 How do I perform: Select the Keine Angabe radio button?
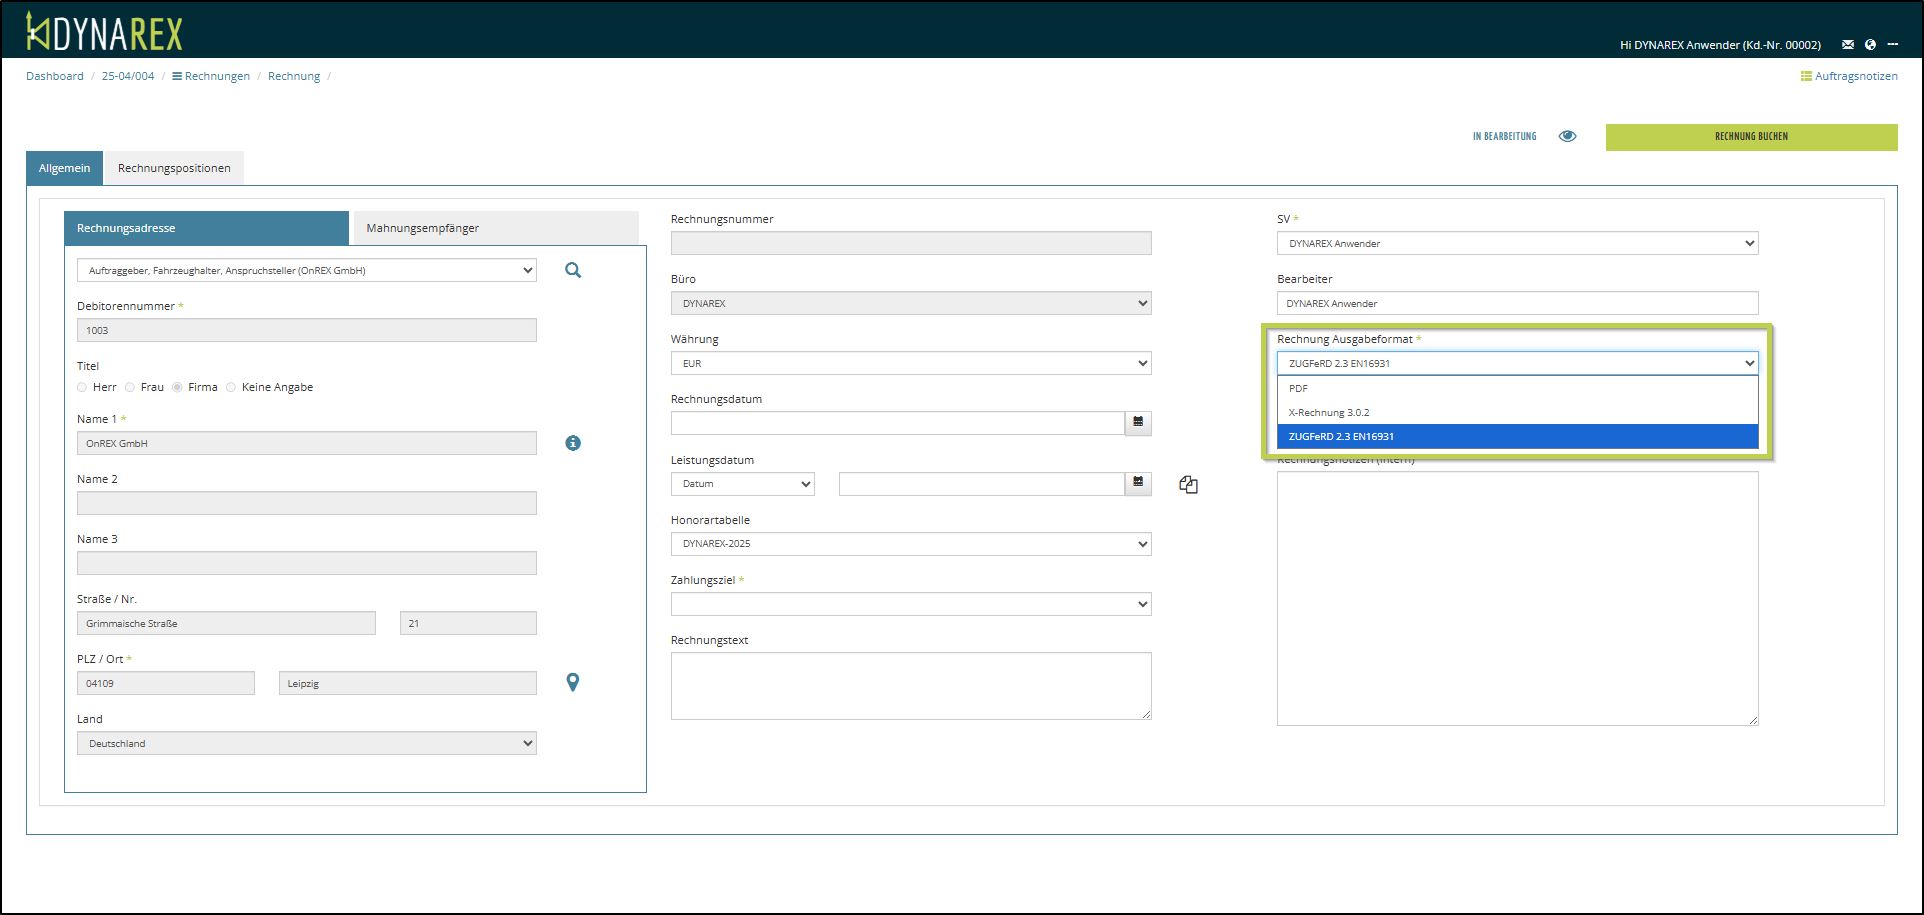[231, 387]
